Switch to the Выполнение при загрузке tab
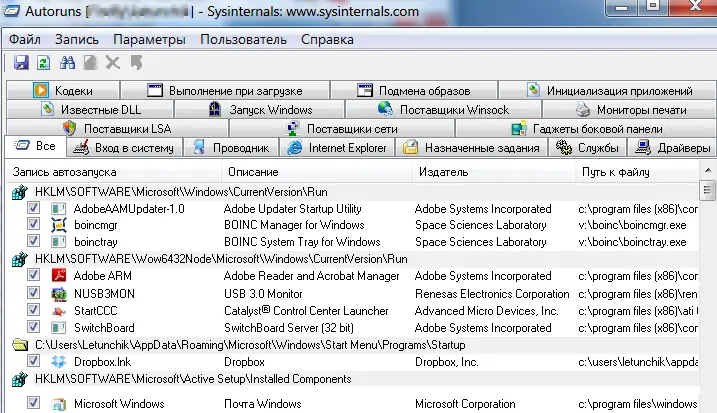717x413 pixels. tap(225, 91)
